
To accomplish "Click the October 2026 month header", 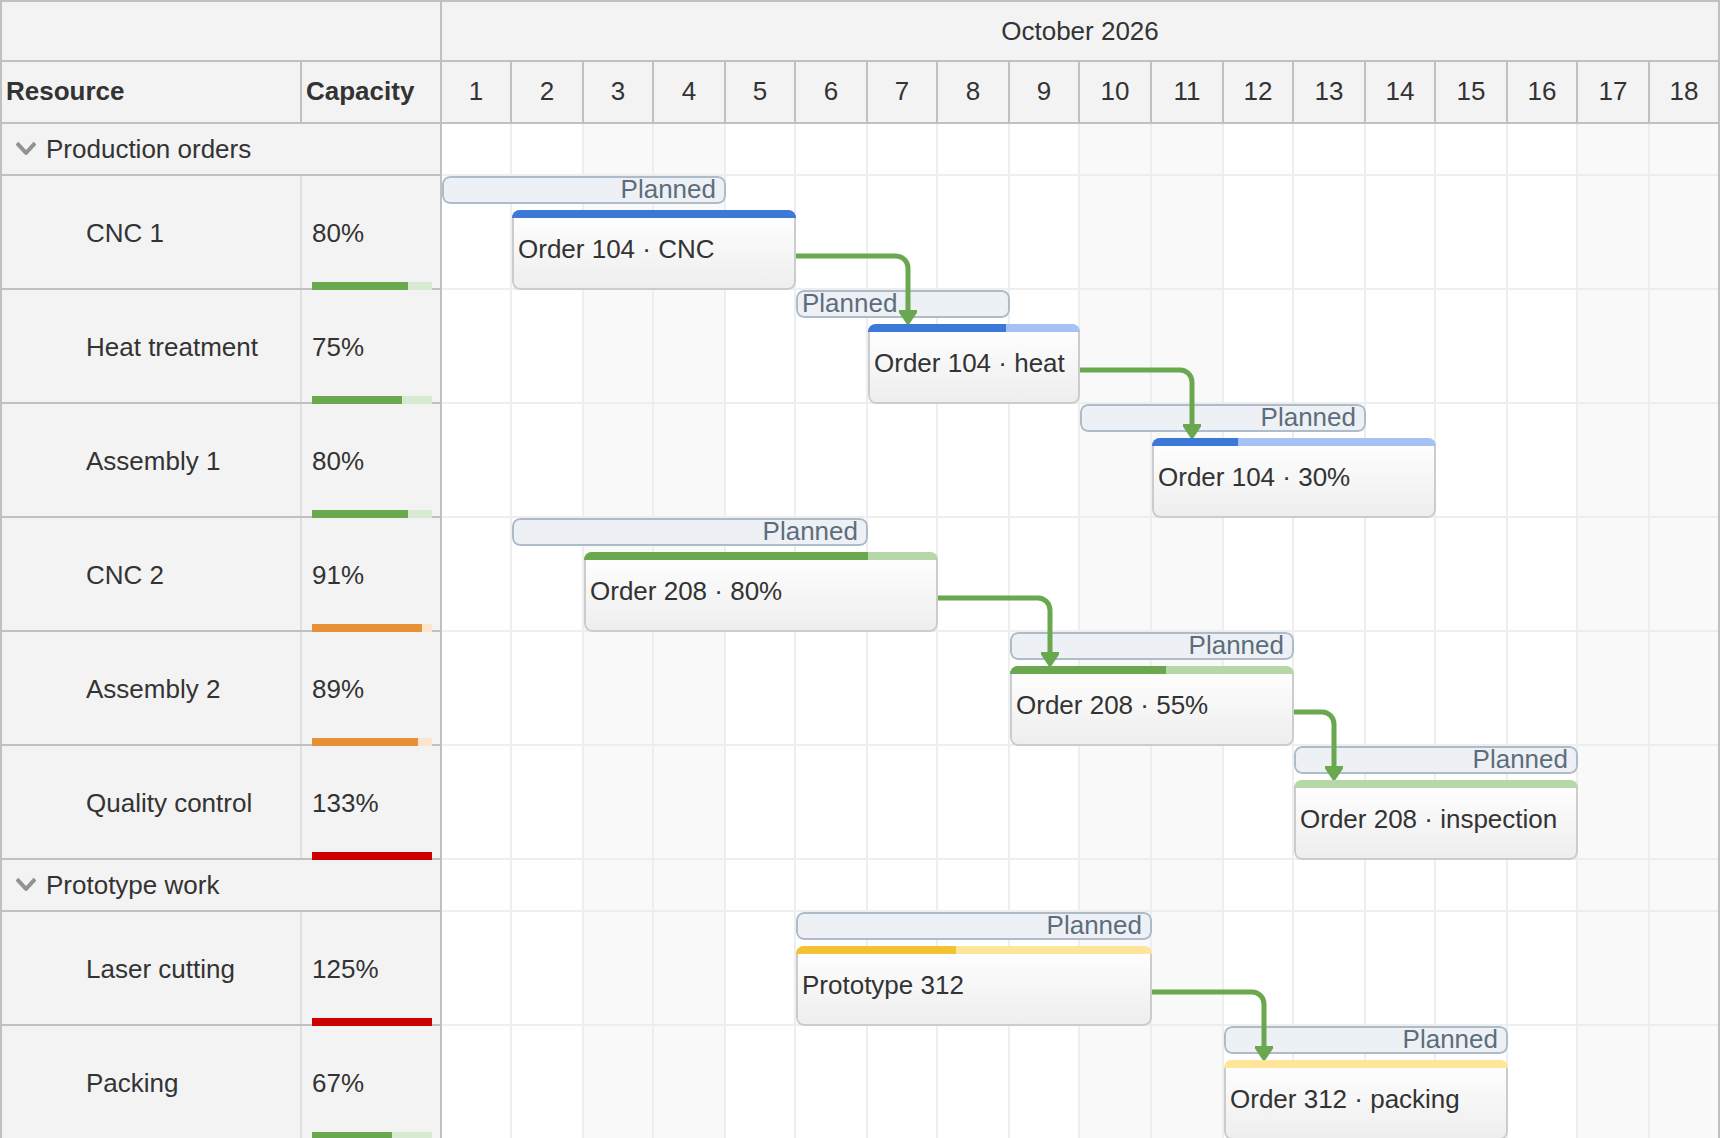I will pos(1080,32).
